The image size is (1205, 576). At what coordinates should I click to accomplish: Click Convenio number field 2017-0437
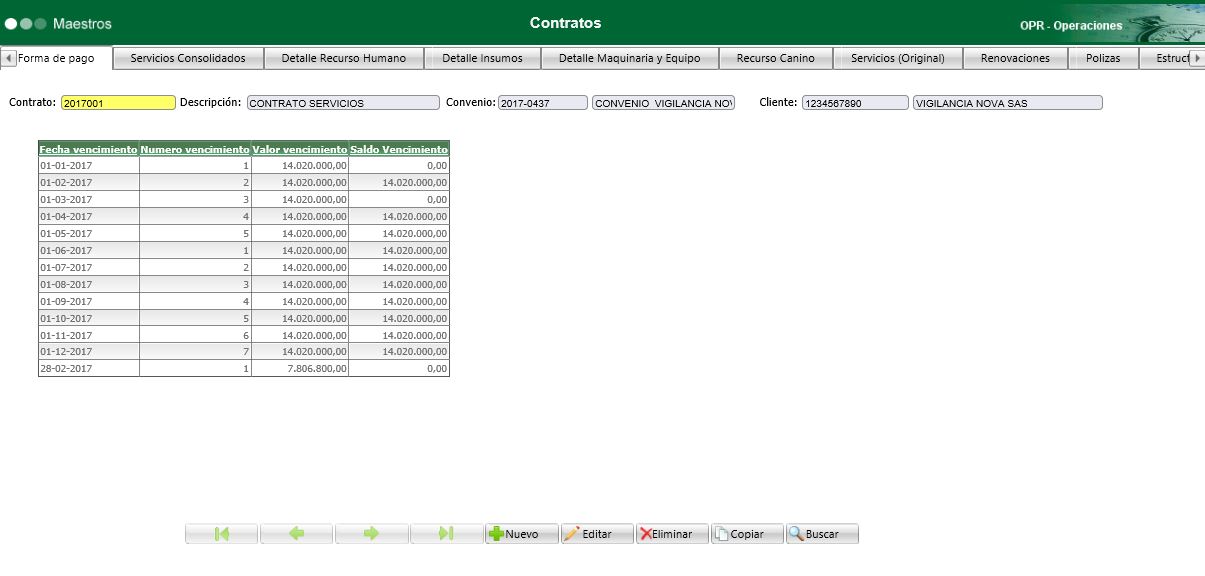pos(543,103)
